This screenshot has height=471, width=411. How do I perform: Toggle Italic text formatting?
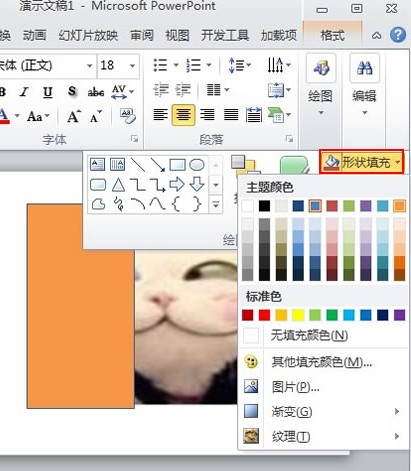tap(24, 92)
